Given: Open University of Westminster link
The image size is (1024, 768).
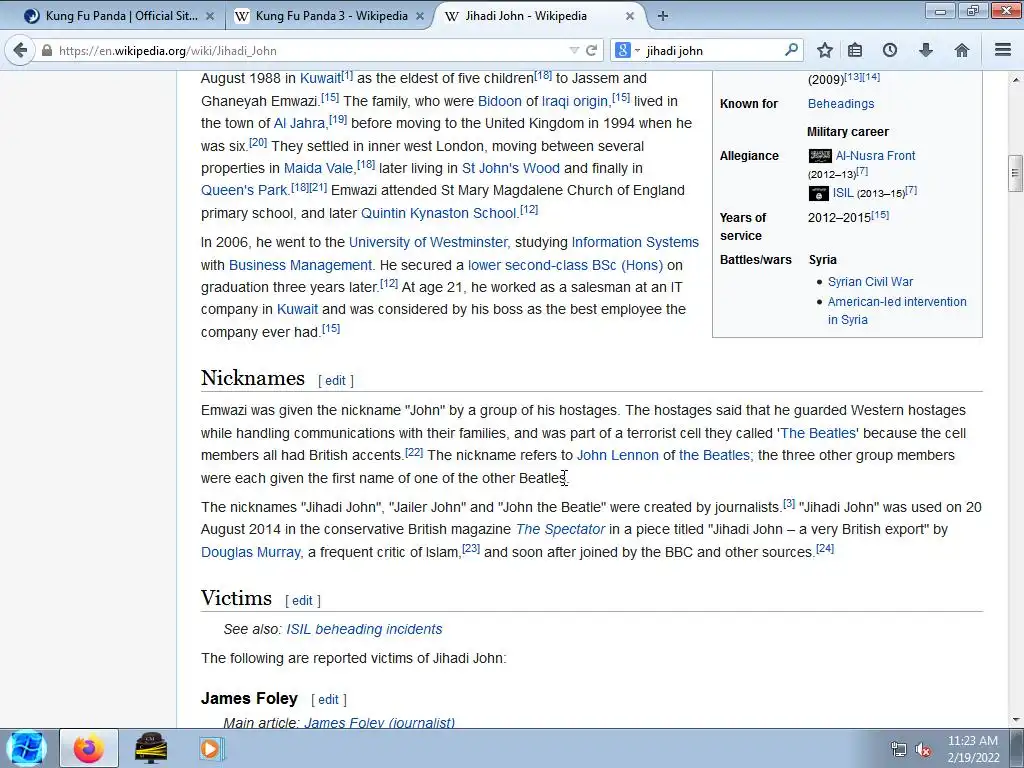Looking at the screenshot, I should coord(428,242).
